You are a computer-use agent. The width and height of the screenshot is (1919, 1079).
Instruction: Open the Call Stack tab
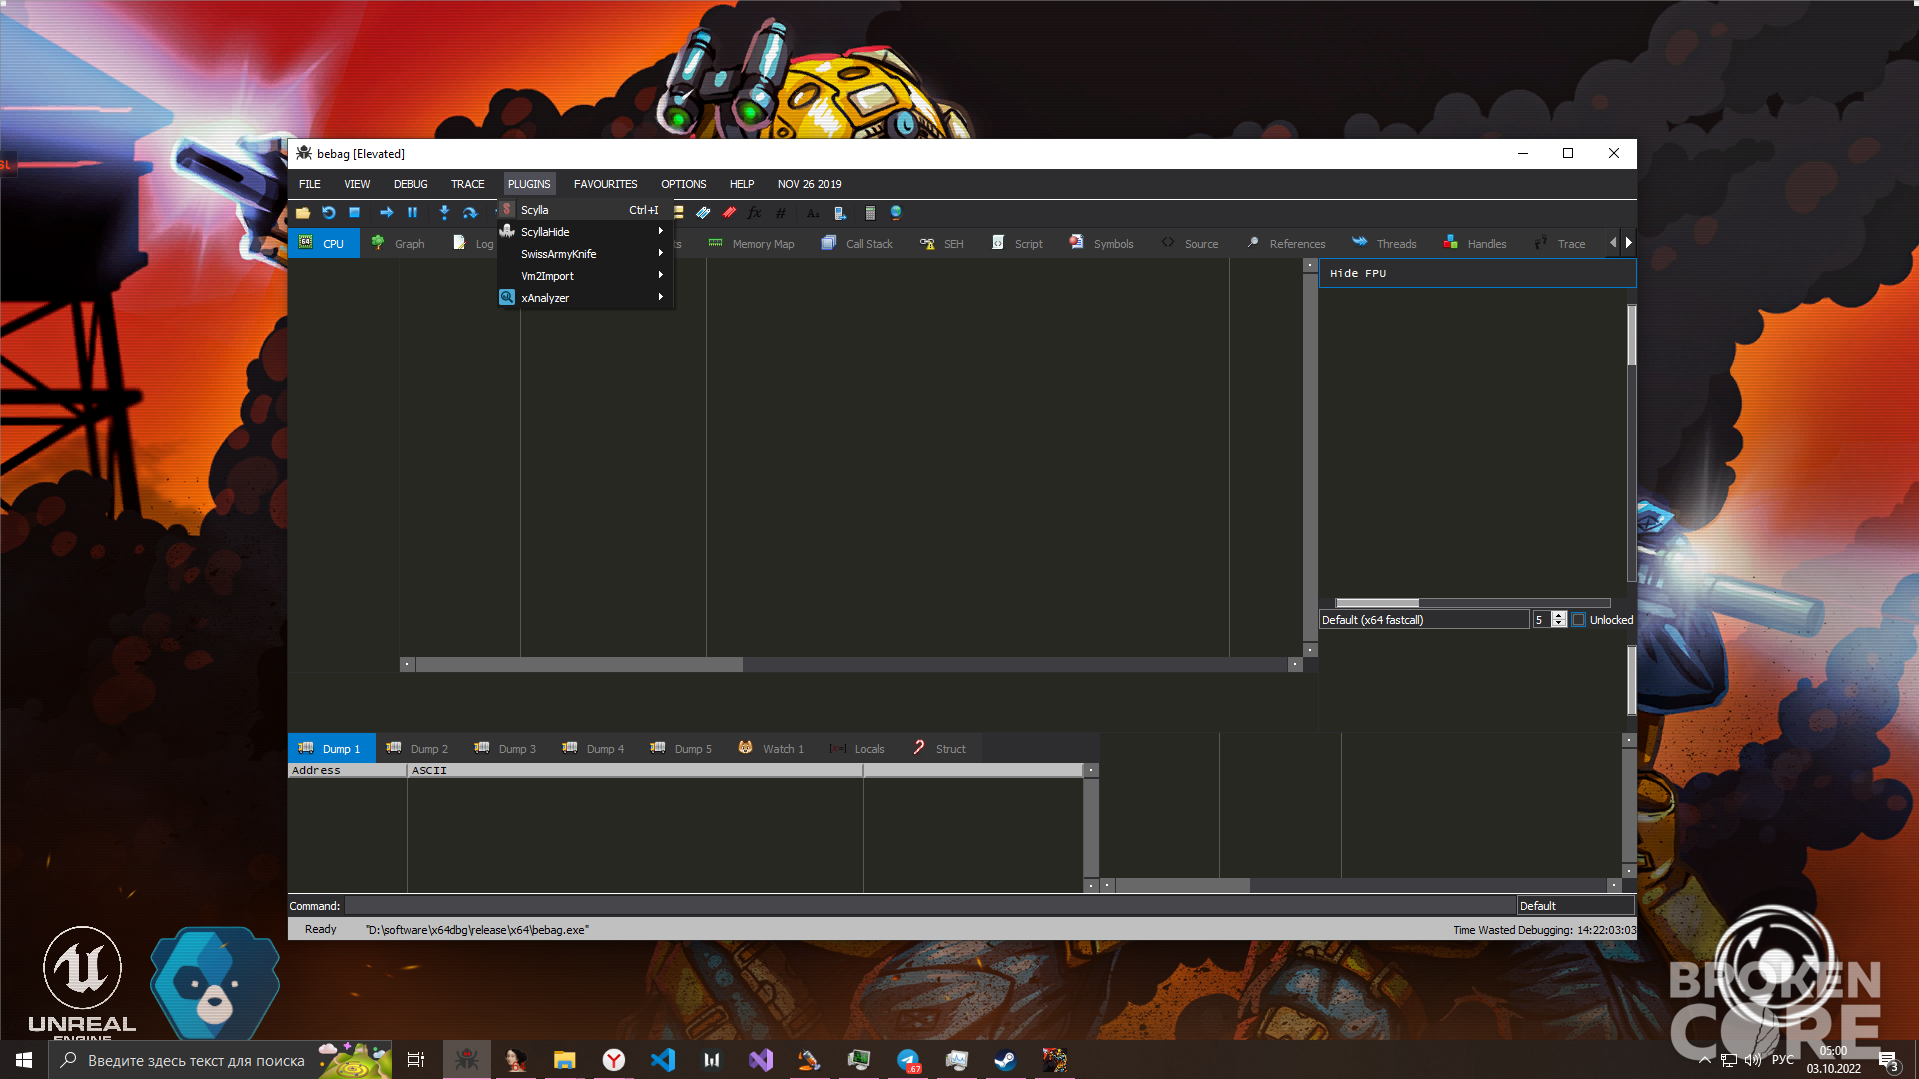857,244
